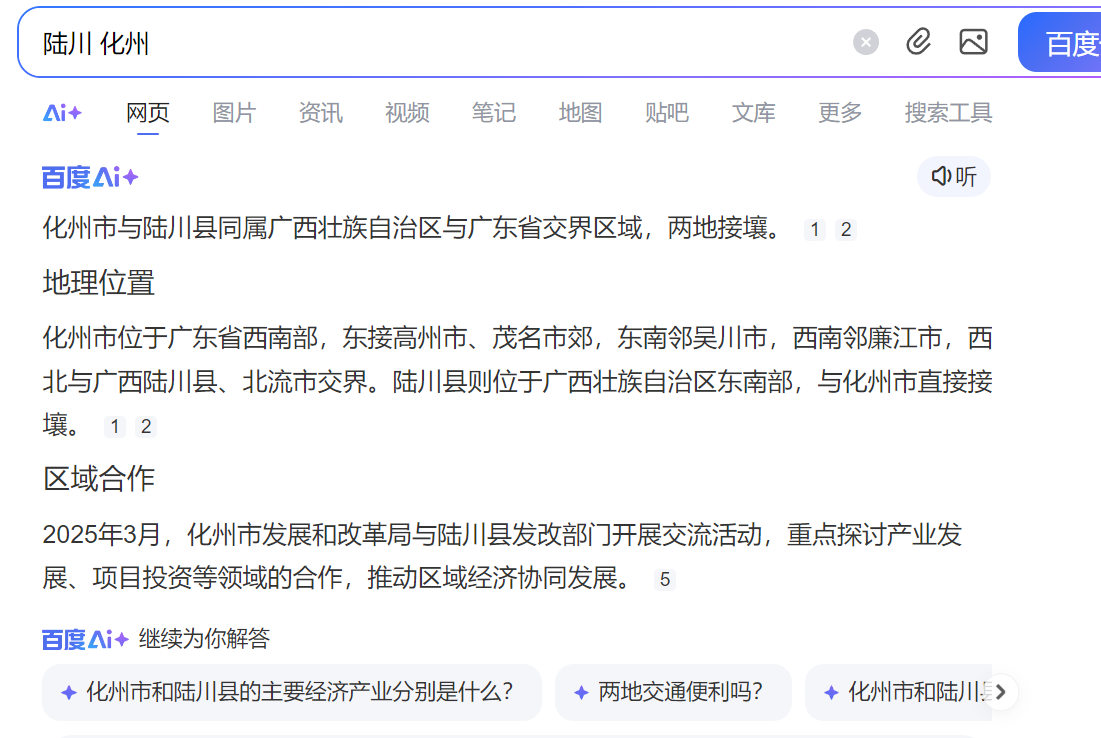Switch to the 图片 tab
This screenshot has width=1101, height=738.
pyautogui.click(x=234, y=113)
